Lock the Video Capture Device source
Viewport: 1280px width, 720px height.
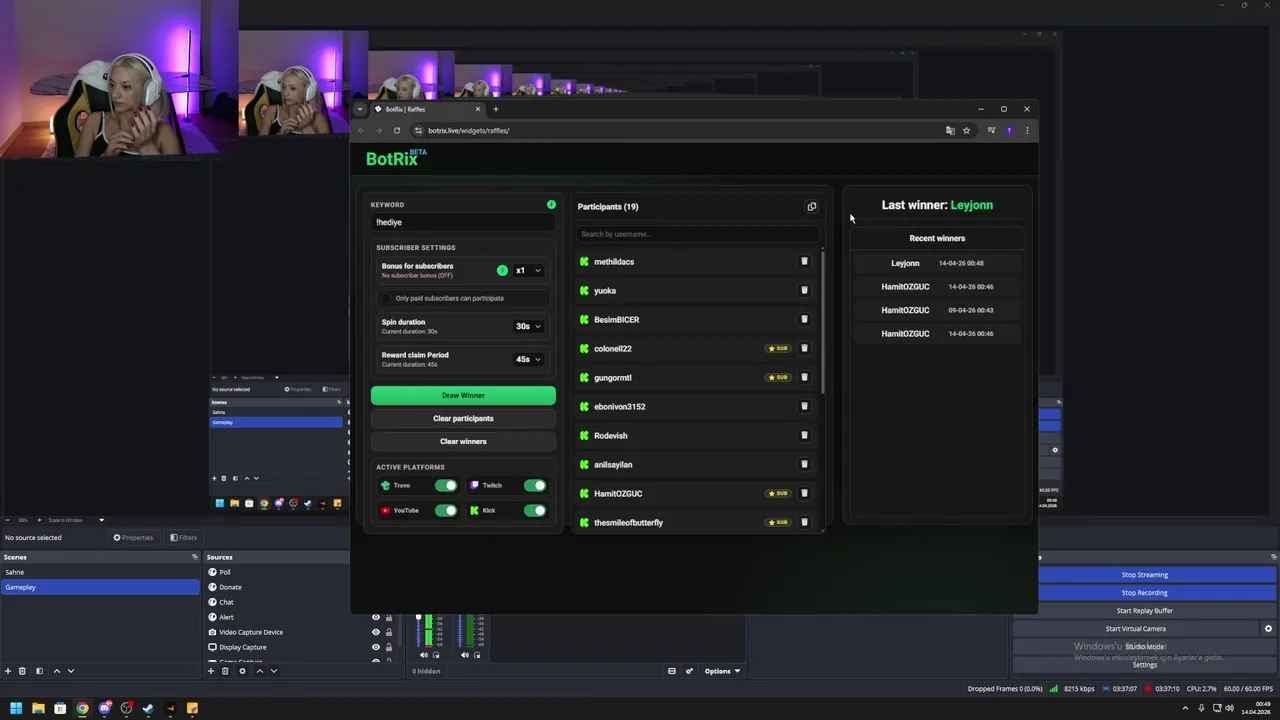[x=389, y=632]
